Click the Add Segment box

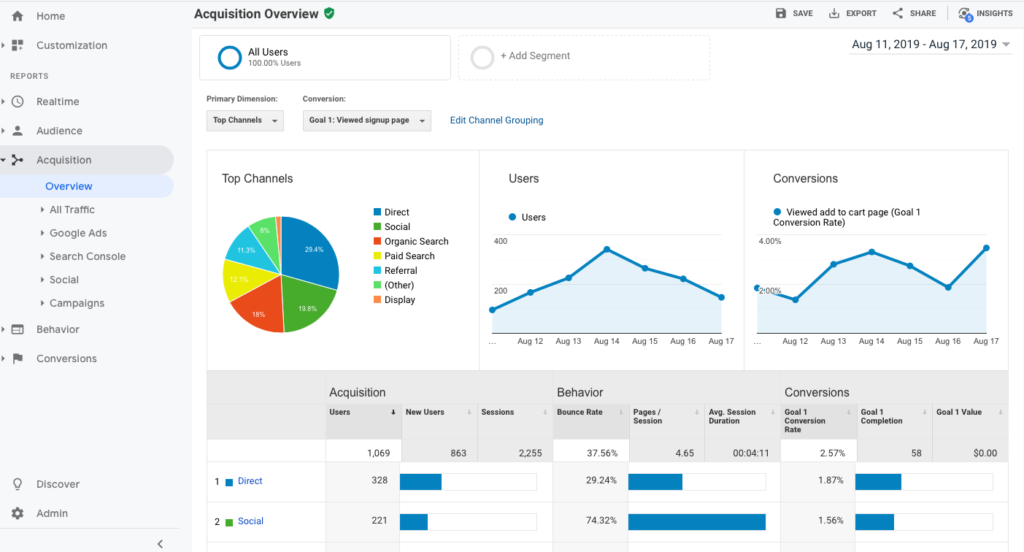pos(583,57)
